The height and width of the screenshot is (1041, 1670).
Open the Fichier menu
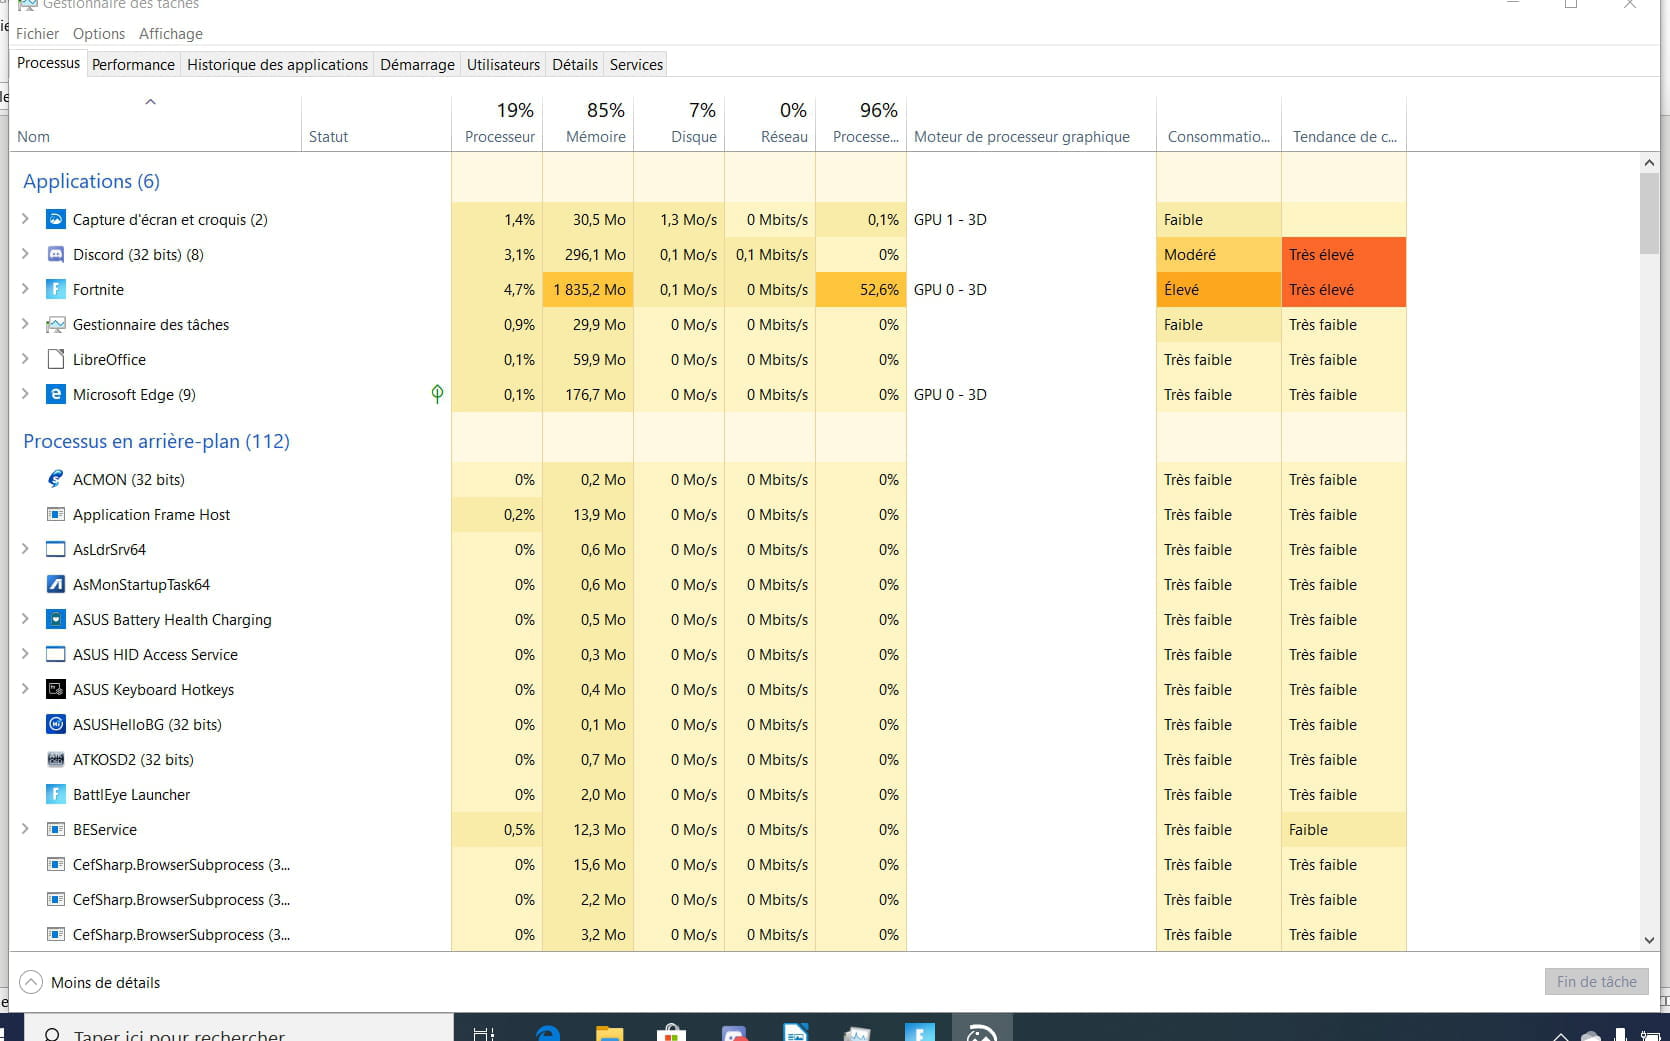click(x=37, y=33)
